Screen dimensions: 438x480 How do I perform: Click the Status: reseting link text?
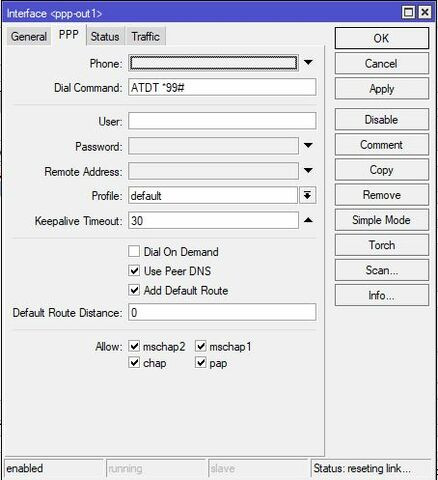coord(362,468)
